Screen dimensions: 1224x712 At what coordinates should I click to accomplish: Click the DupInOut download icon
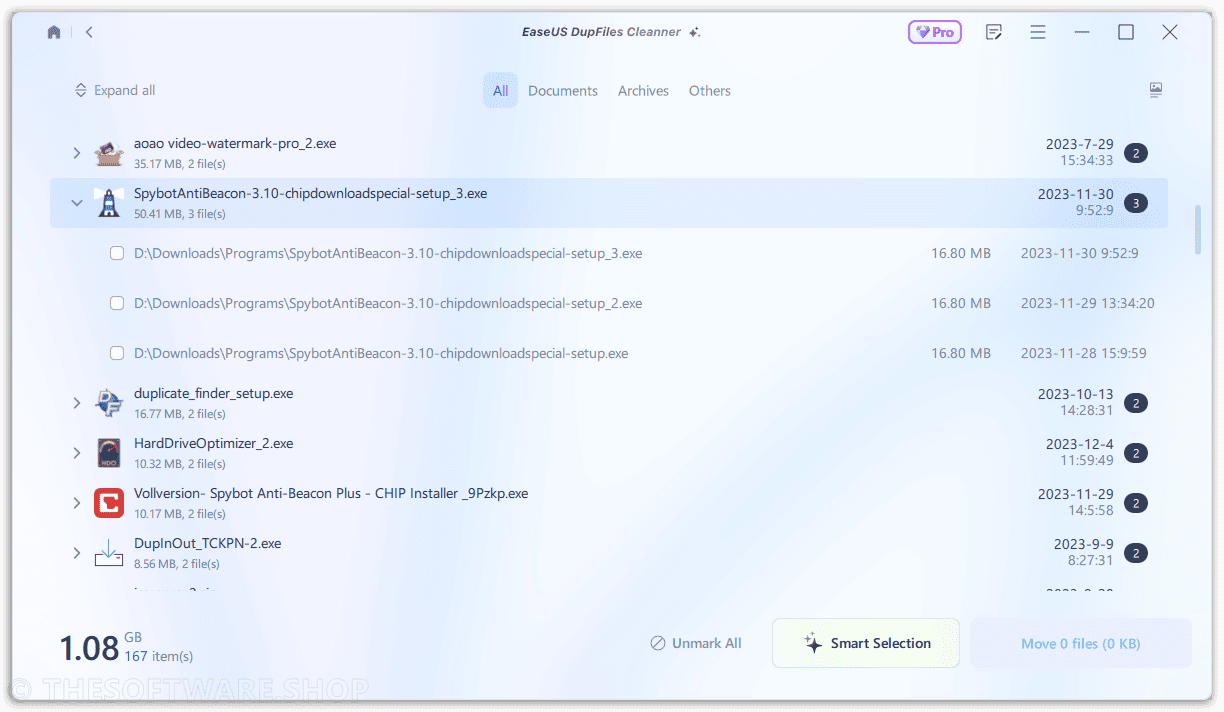[x=109, y=553]
